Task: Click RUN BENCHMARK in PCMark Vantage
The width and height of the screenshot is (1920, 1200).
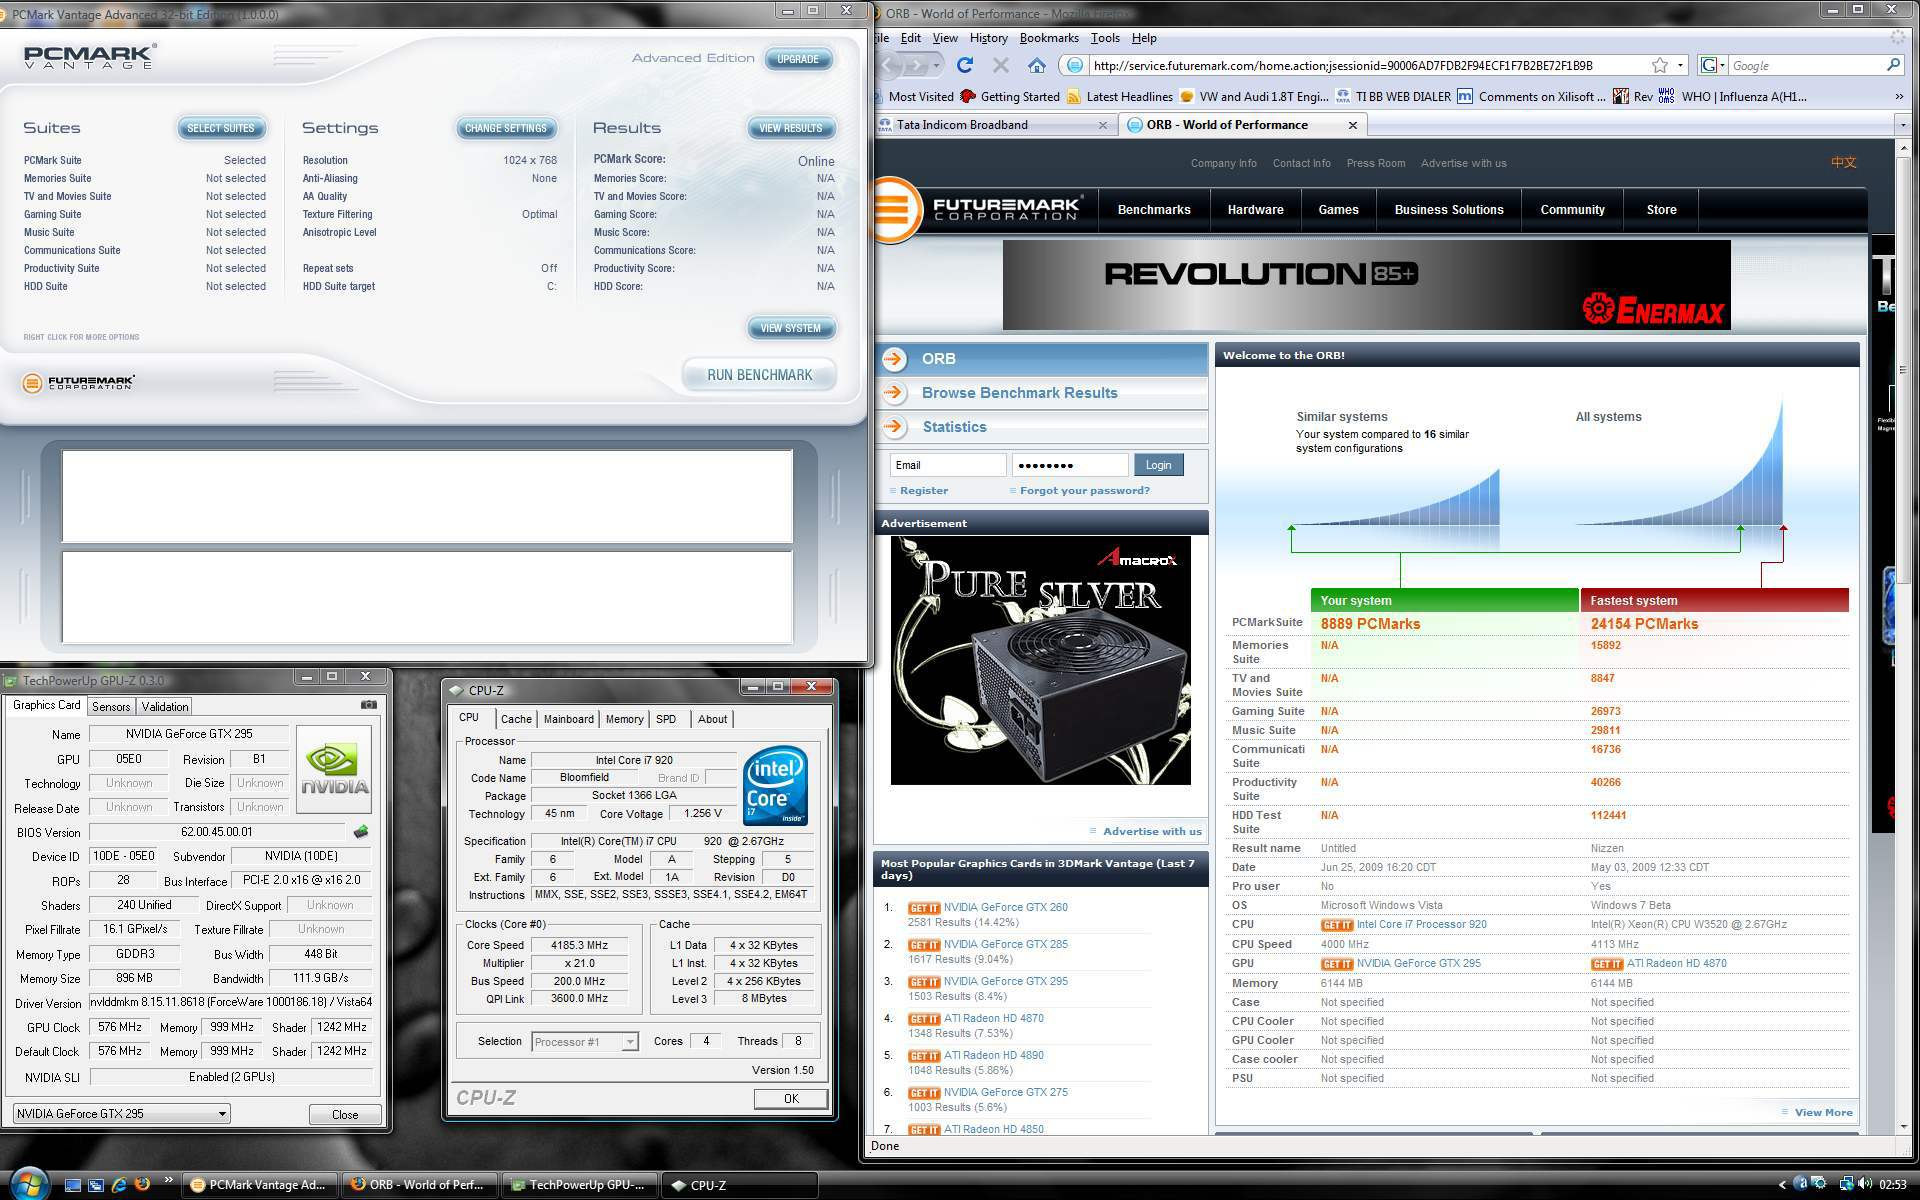Action: click(759, 375)
